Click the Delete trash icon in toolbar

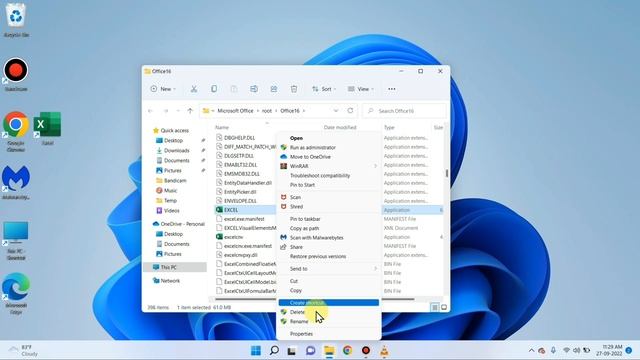[294, 89]
